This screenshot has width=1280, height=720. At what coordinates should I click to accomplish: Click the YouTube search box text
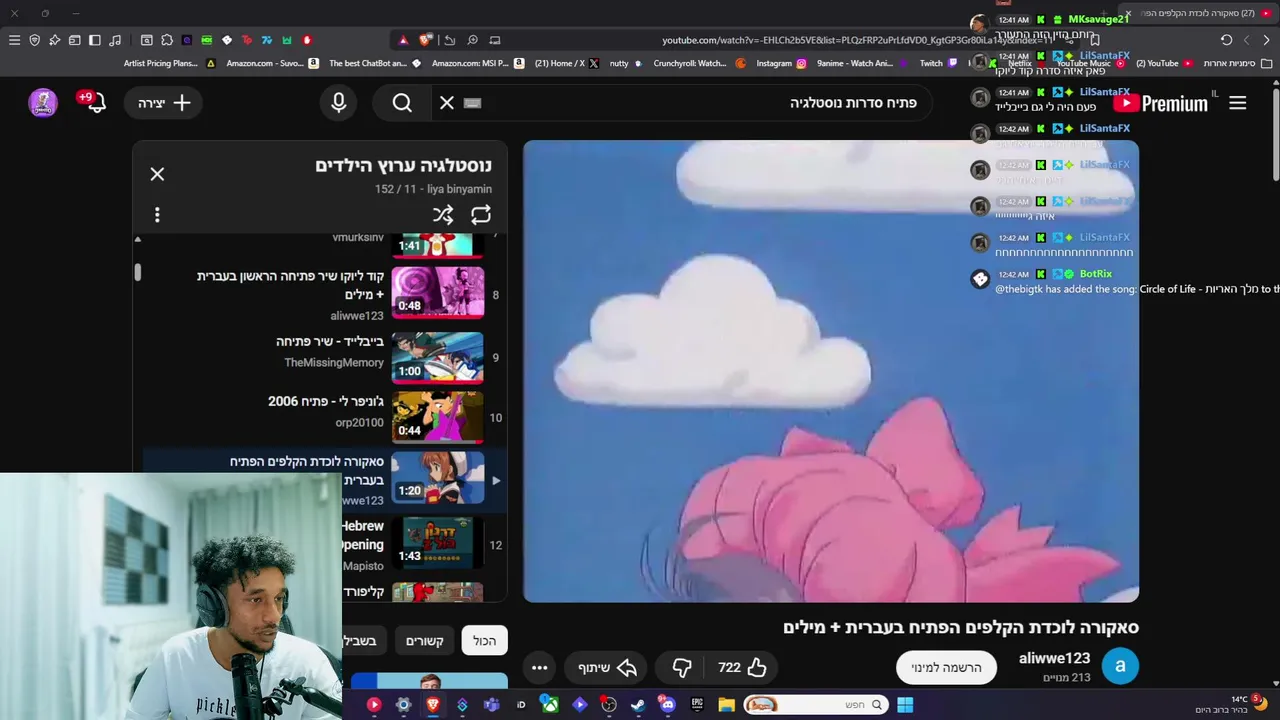coord(853,103)
